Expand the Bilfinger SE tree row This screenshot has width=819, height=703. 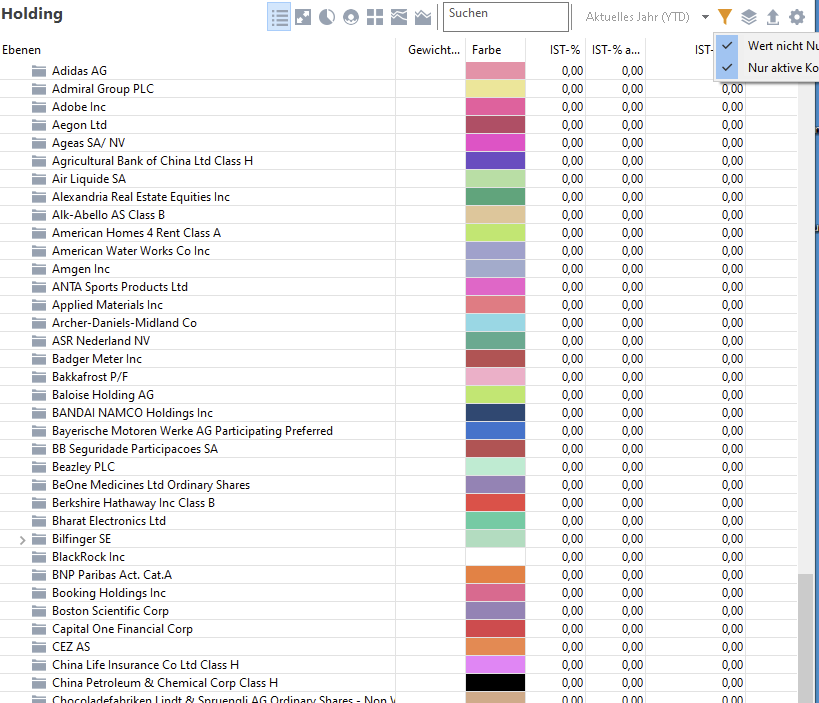click(23, 539)
